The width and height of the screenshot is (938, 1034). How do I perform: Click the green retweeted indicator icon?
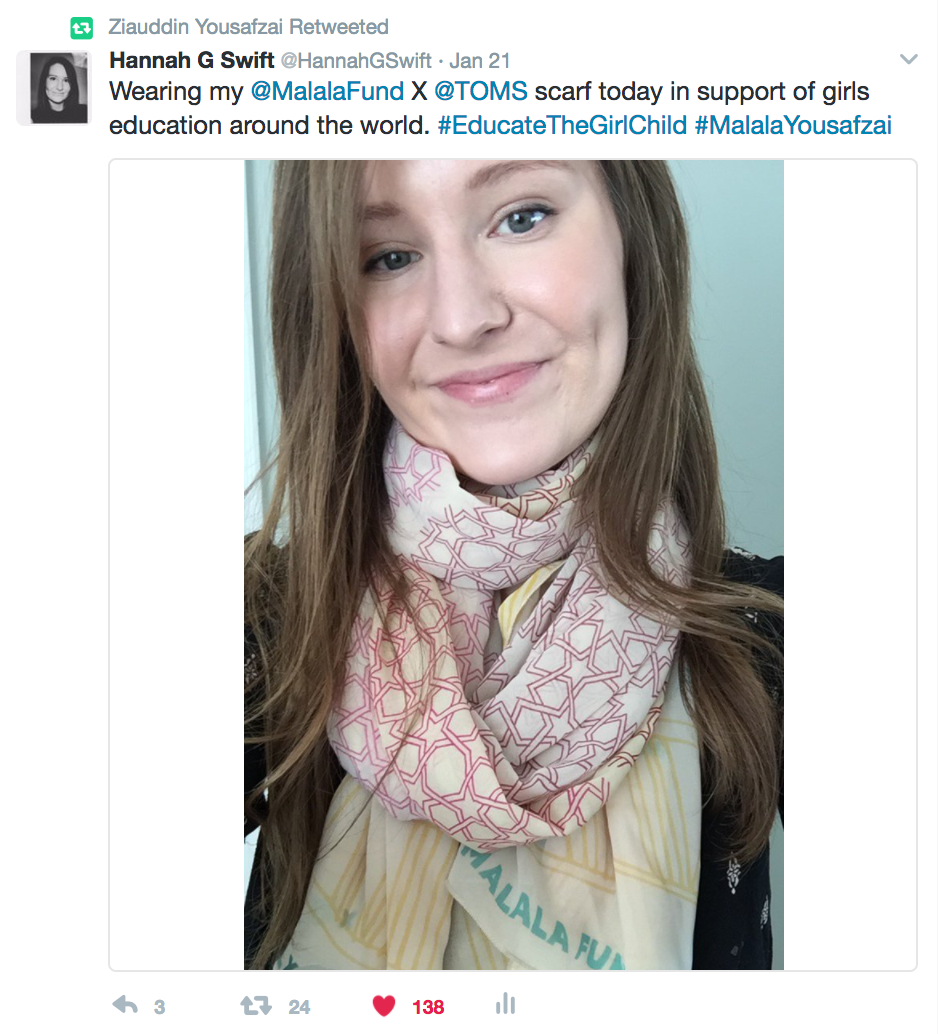[x=82, y=28]
